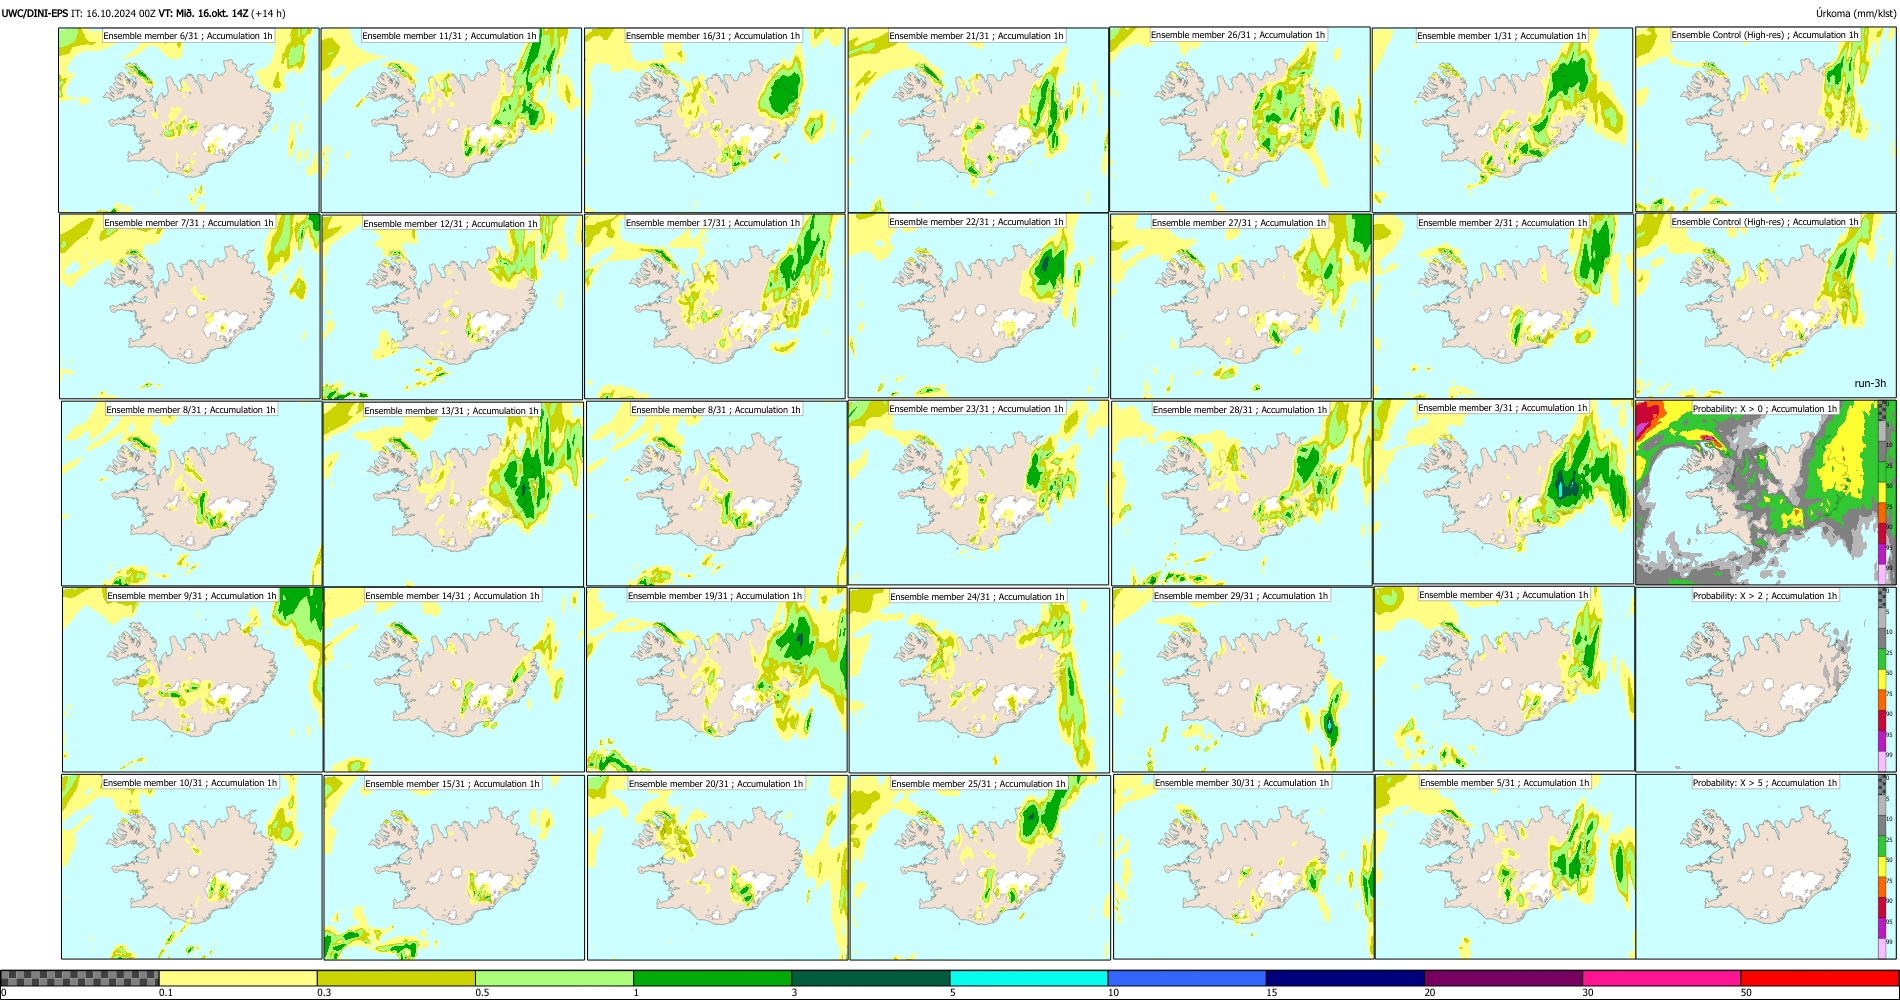Select the purple 20–30 legend swatch
This screenshot has height=1000, width=1900.
pos(1503,978)
